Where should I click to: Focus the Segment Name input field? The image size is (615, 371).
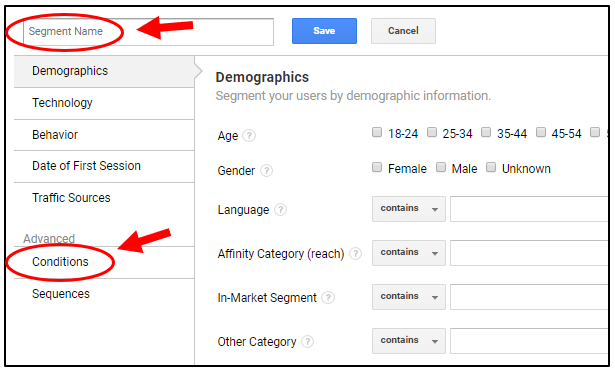click(x=149, y=32)
